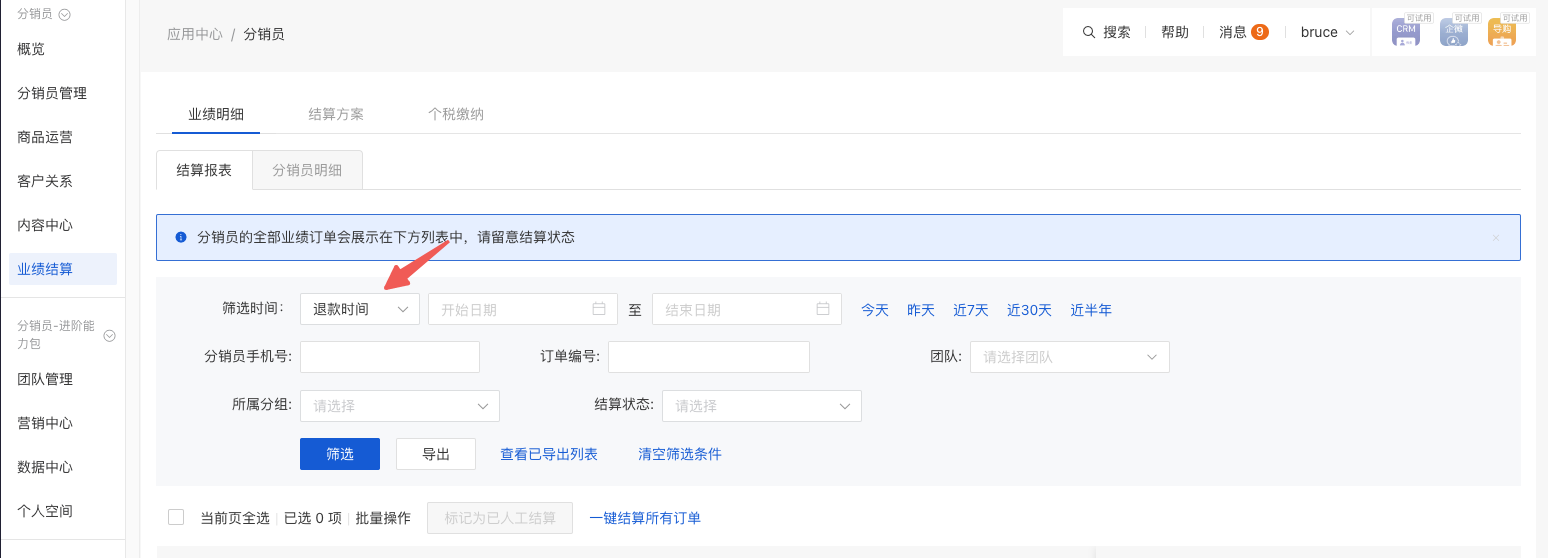The width and height of the screenshot is (1548, 558).
Task: Click the 导出 button
Action: point(436,454)
